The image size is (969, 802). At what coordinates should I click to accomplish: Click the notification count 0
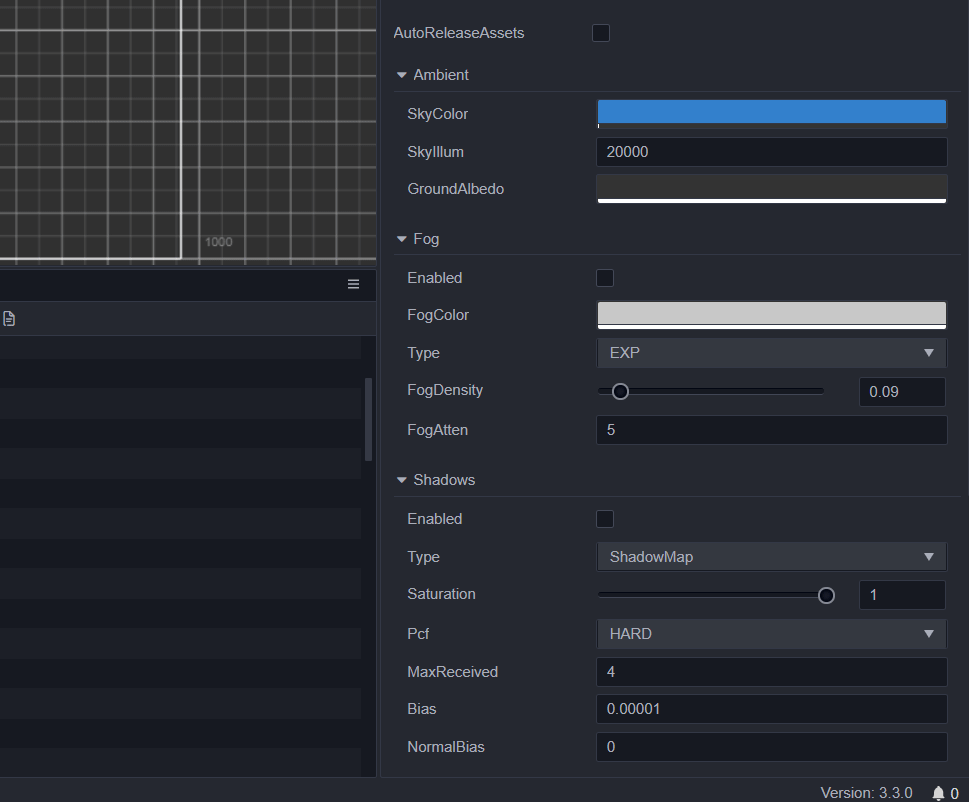coord(954,793)
